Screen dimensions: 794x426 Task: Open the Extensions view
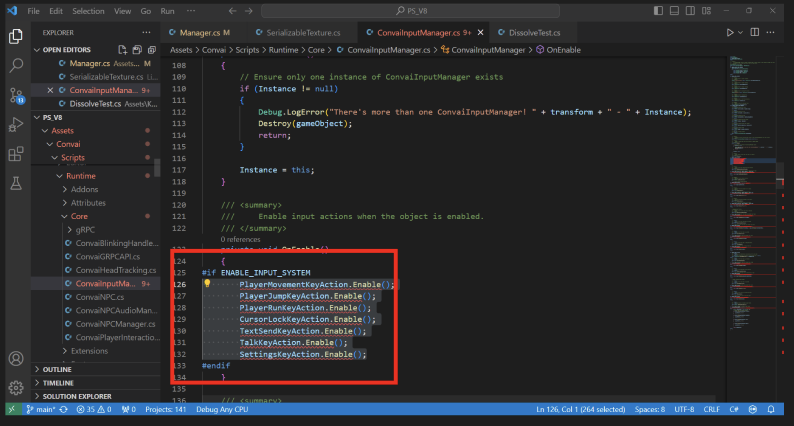(16, 153)
